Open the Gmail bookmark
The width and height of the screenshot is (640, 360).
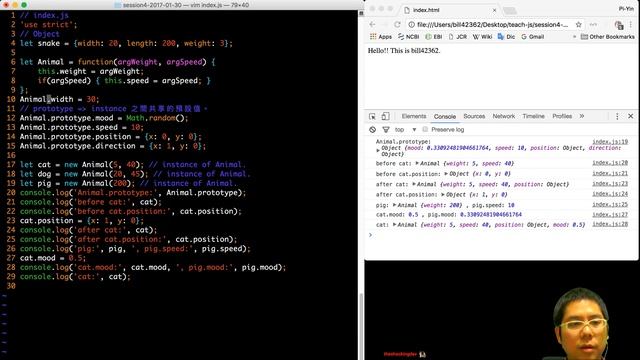click(x=532, y=37)
